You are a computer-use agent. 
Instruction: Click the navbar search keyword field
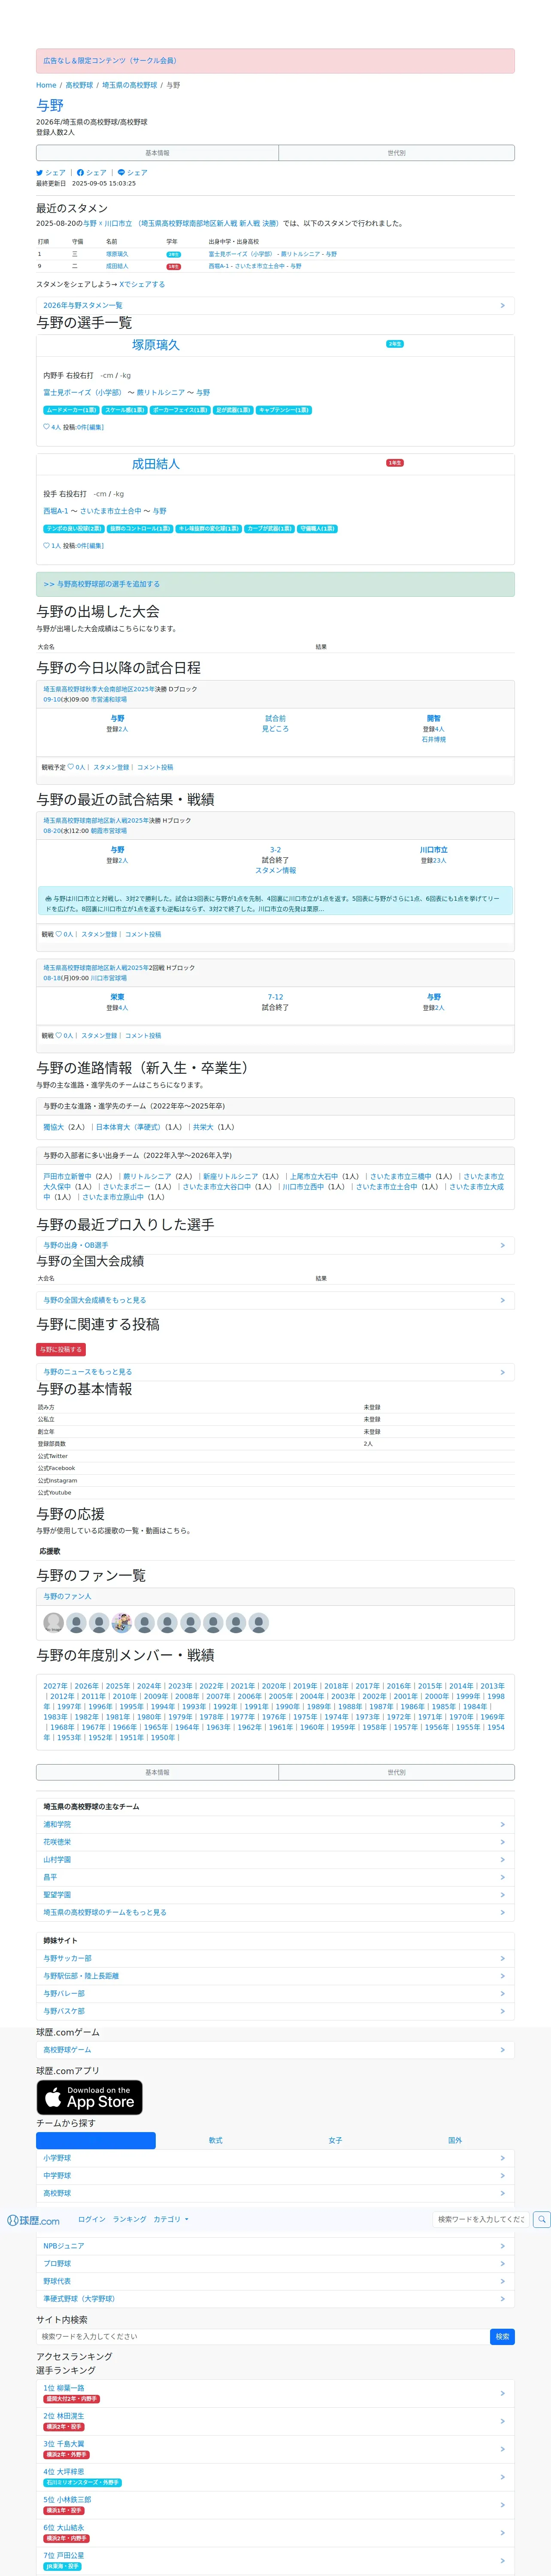click(481, 2219)
